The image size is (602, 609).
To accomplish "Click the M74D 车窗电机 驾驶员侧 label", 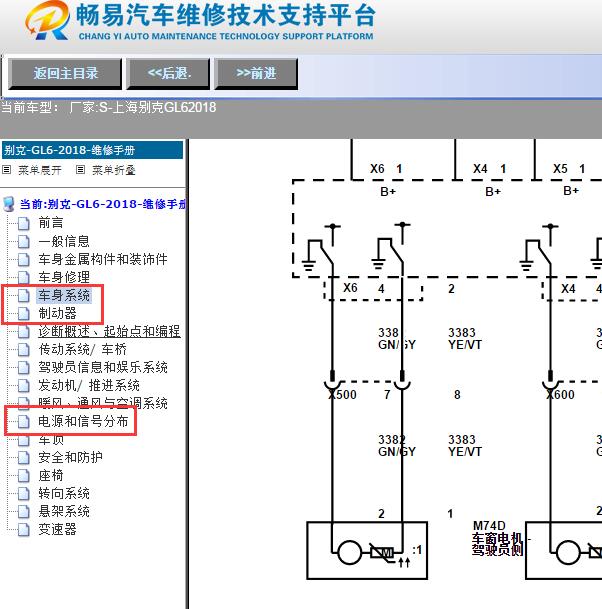I will (498, 541).
